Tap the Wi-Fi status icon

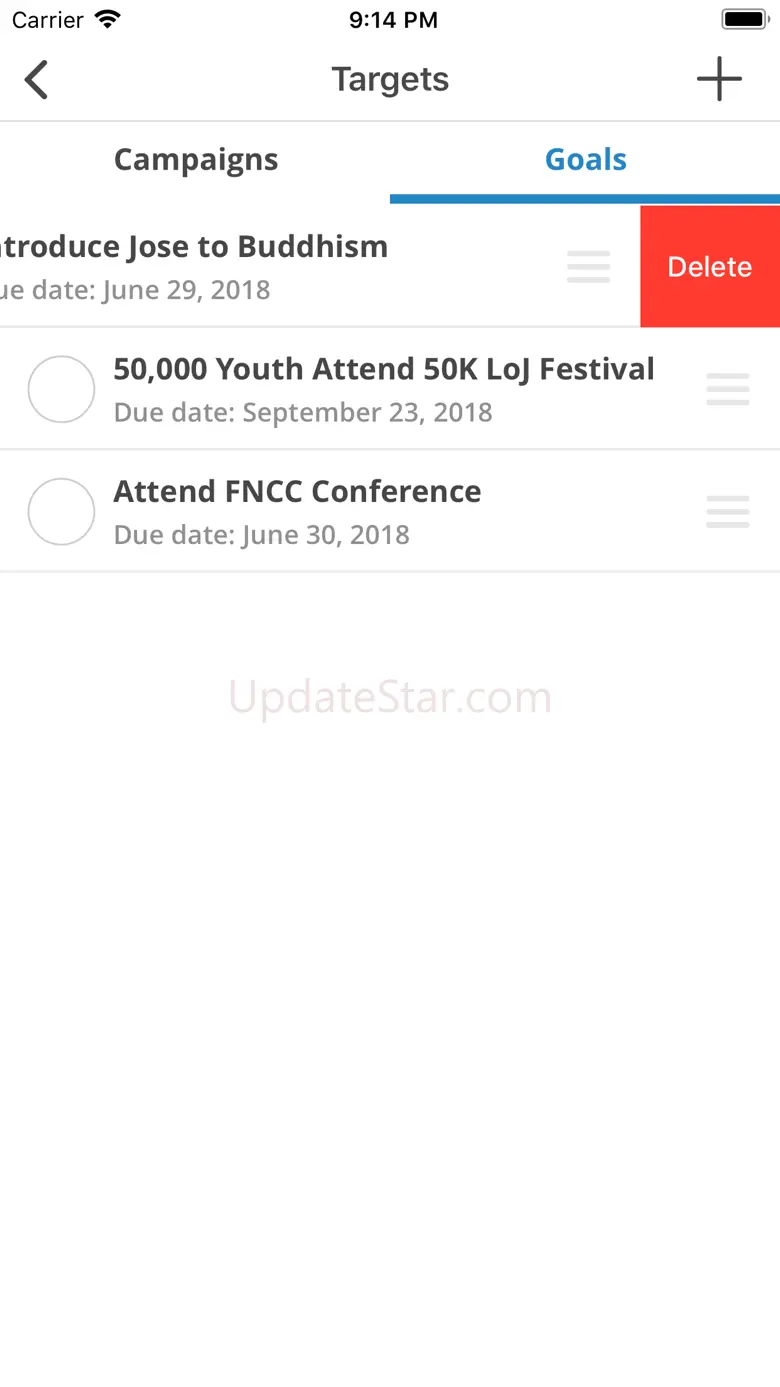(x=107, y=20)
